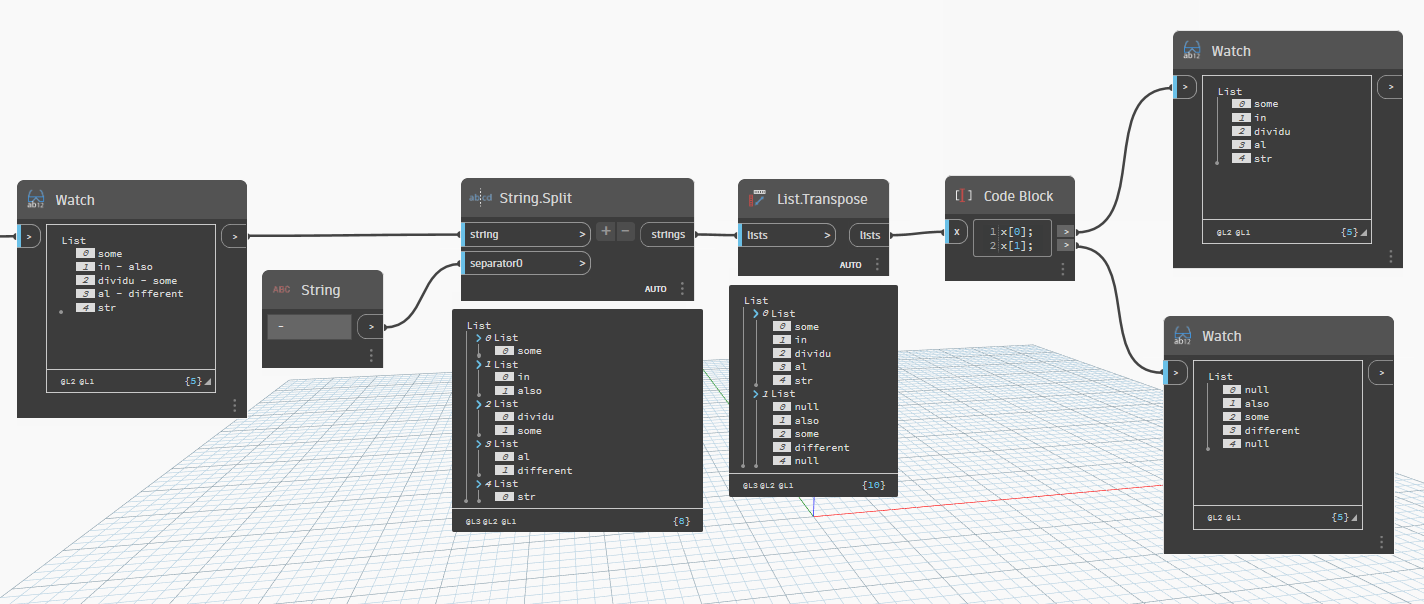Click the String node ABC icon
Image resolution: width=1424 pixels, height=604 pixels.
coord(282,290)
